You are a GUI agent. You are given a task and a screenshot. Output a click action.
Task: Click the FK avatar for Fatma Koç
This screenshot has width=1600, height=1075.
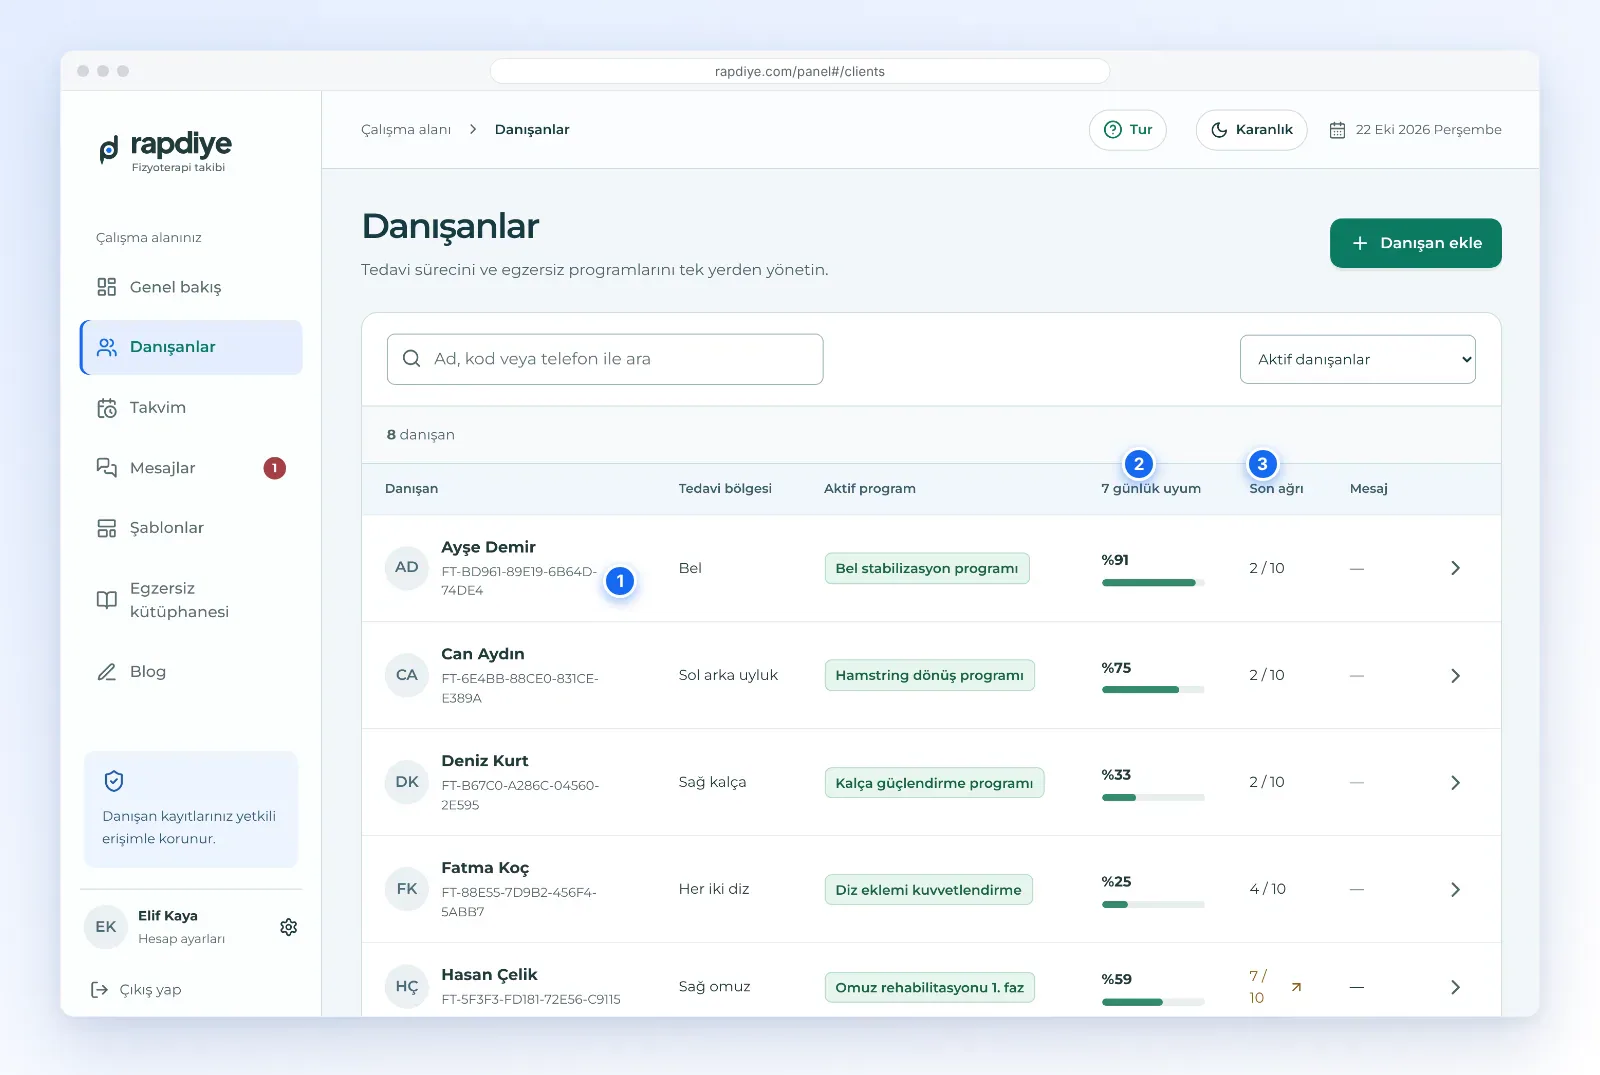point(407,889)
